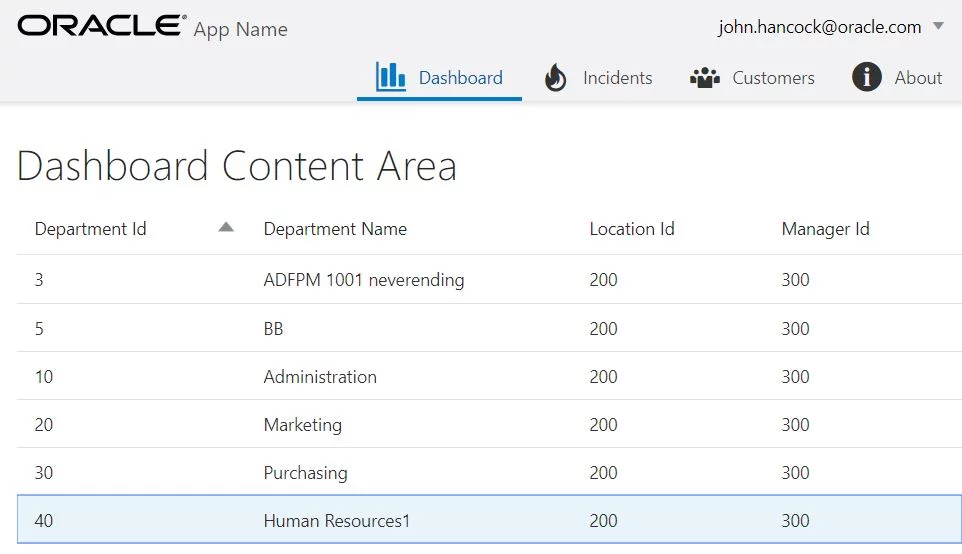The height and width of the screenshot is (554, 962).
Task: Sort by Department Name column header
Action: click(335, 229)
